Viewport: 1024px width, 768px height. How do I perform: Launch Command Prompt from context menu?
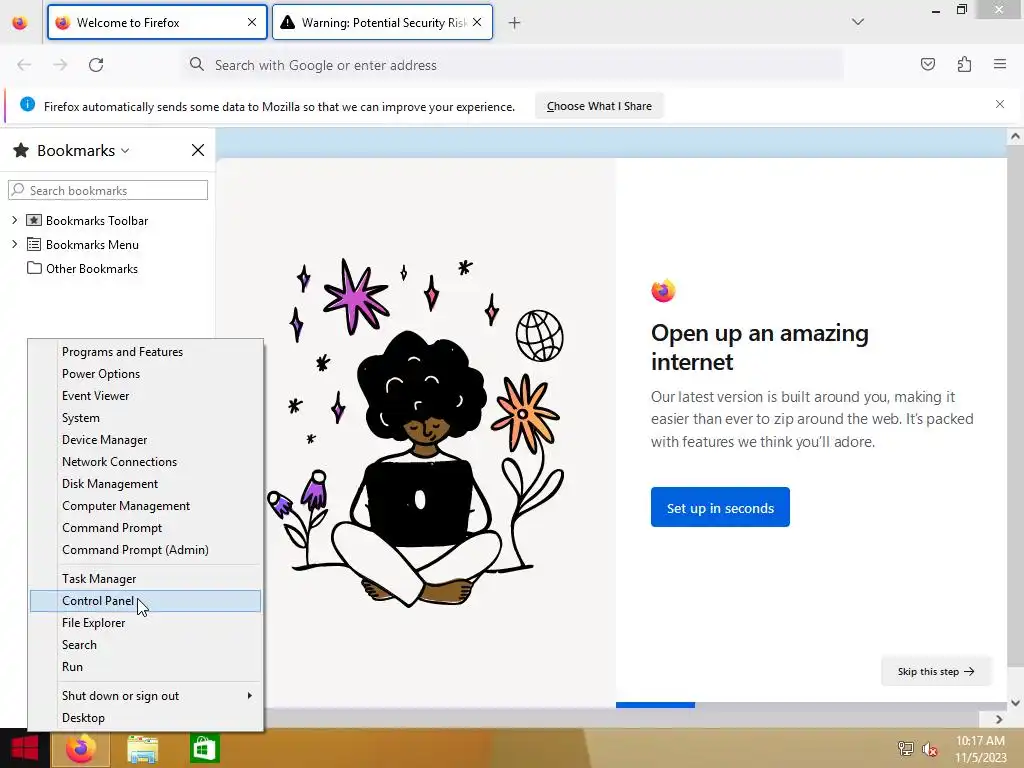pos(145,528)
